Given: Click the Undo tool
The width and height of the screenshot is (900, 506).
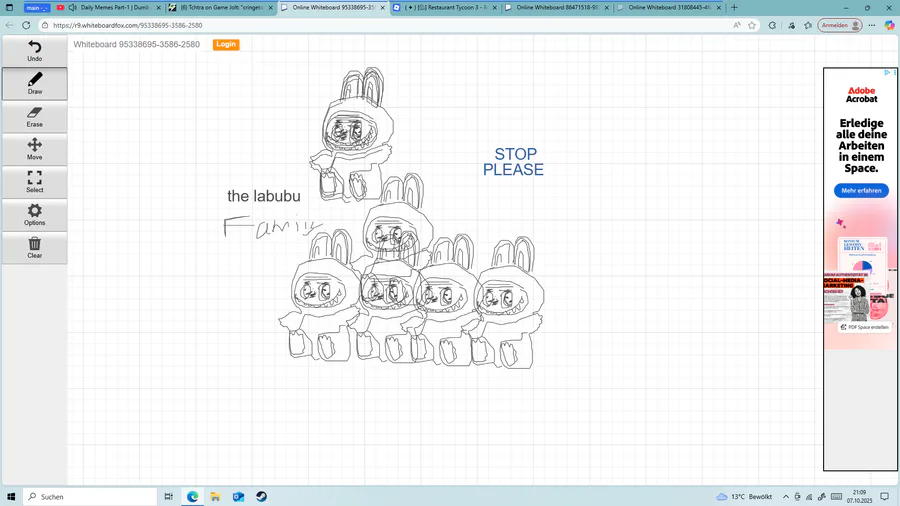Looking at the screenshot, I should pyautogui.click(x=34, y=50).
